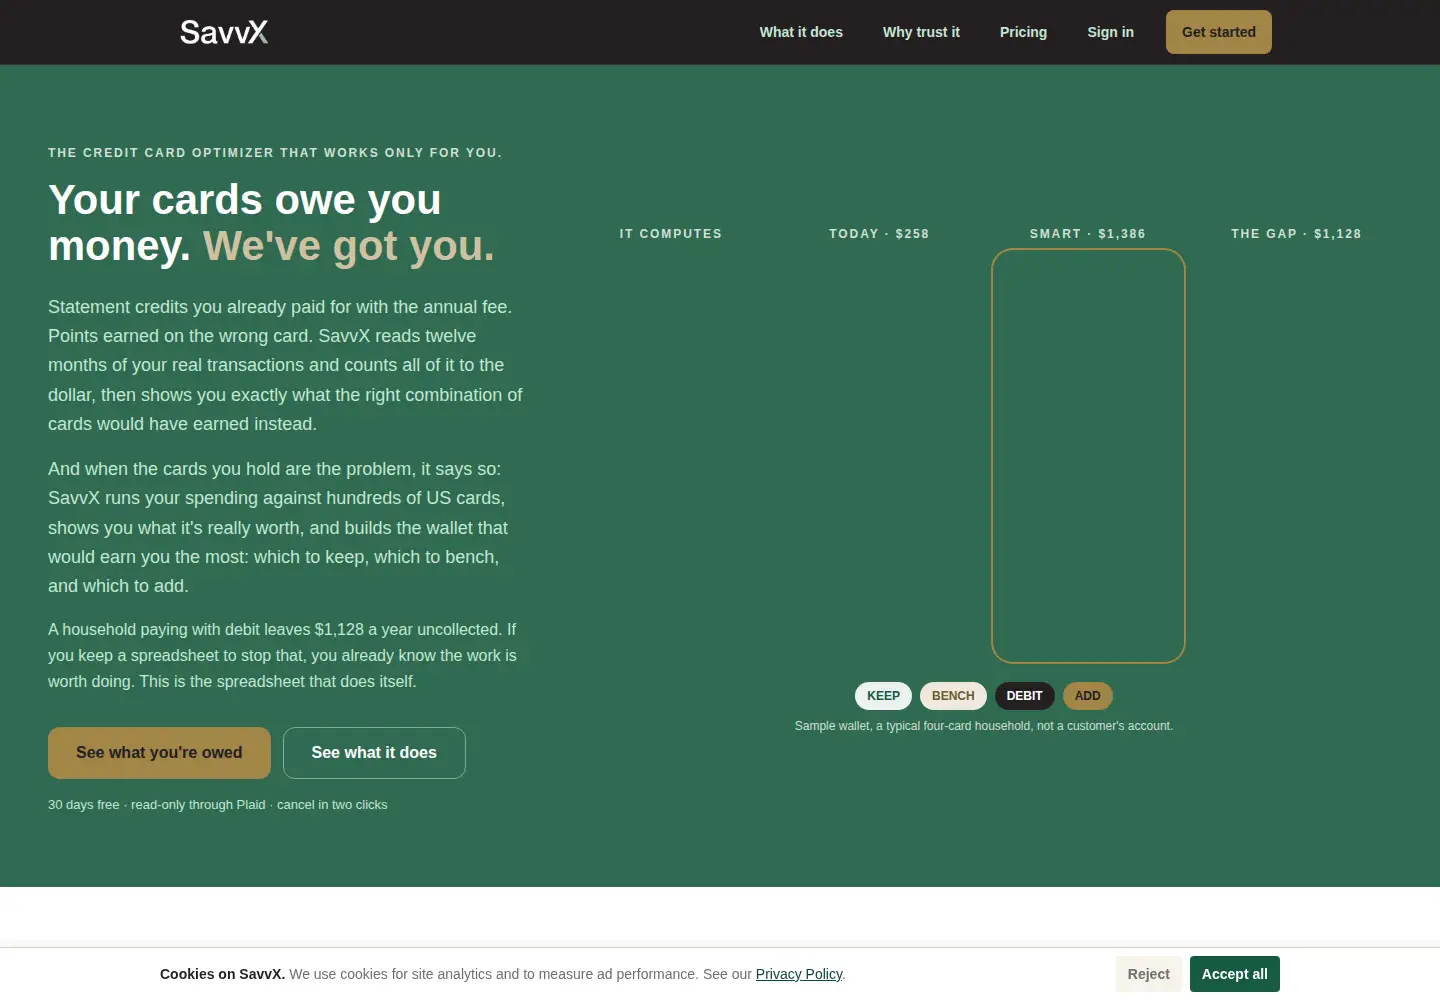This screenshot has width=1440, height=1000.
Task: Click the Your cards owe you money headline
Action: pos(272,223)
